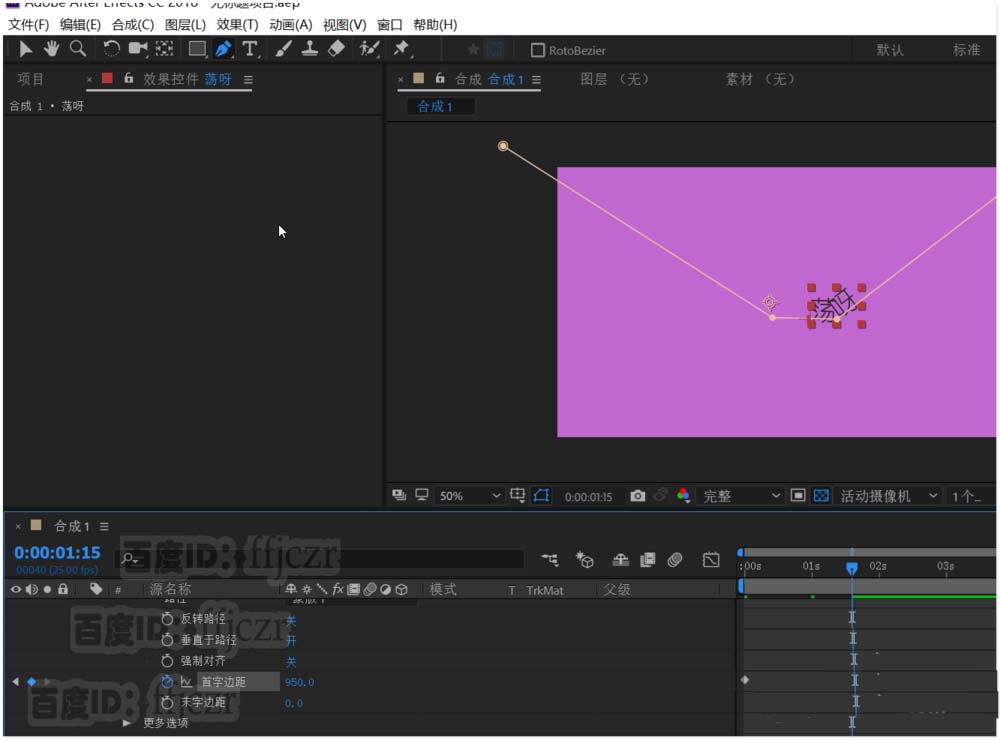Screen dimensions: 1000x740
Task: Click the graph editor icon in timeline
Action: click(x=710, y=560)
